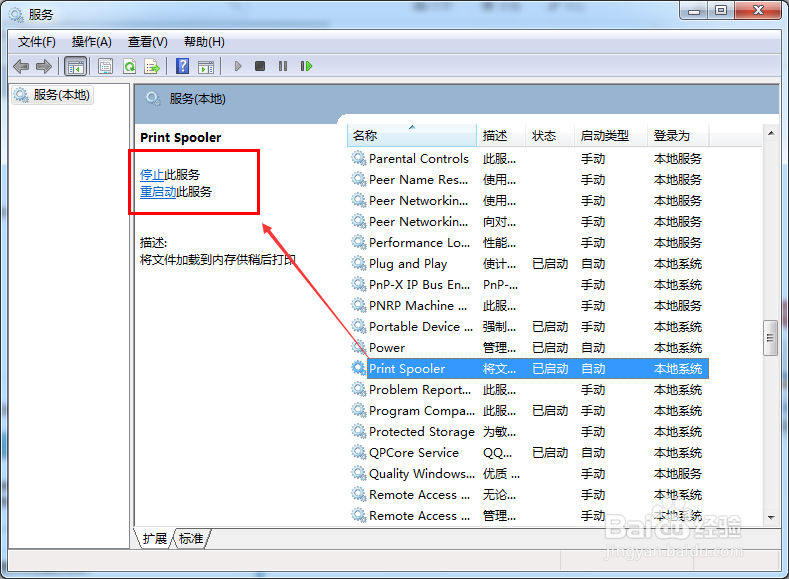Click the gear icon of Protected Storage
The height and width of the screenshot is (579, 789).
(358, 431)
